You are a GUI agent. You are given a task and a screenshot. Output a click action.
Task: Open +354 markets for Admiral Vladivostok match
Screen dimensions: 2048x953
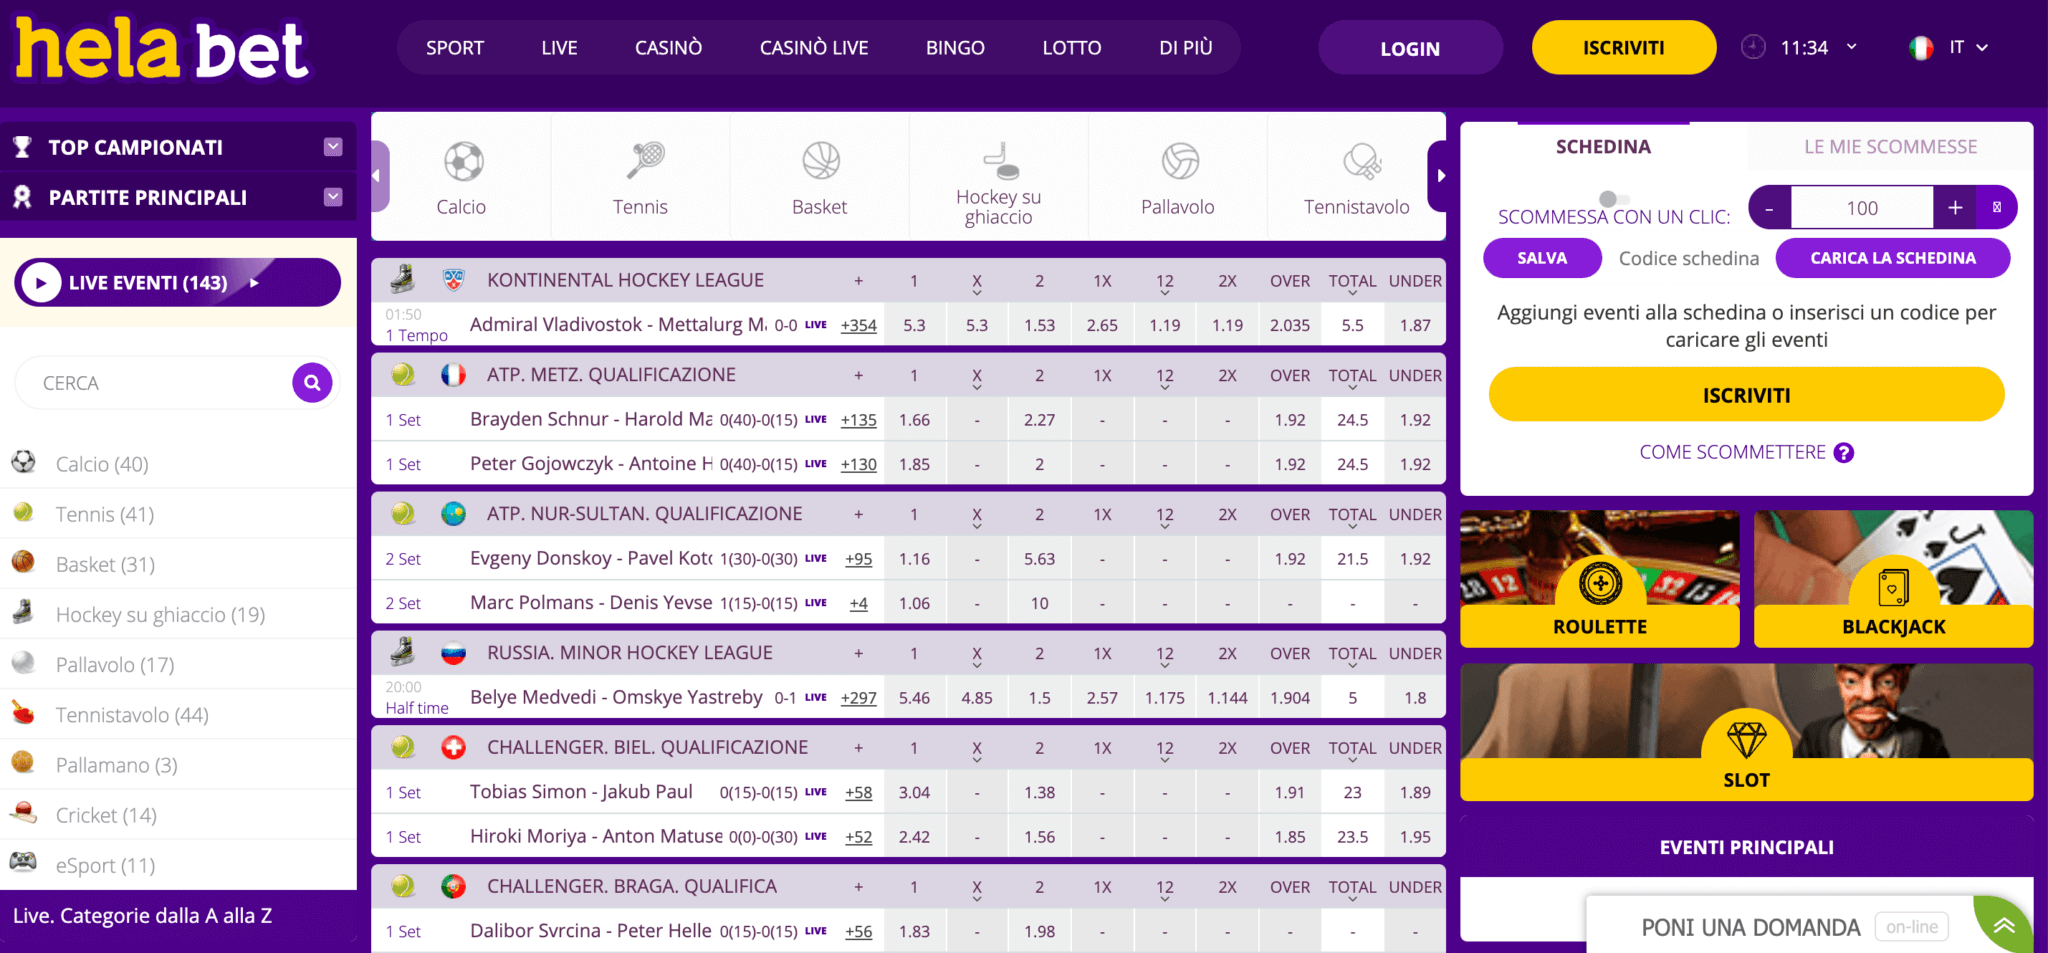click(858, 325)
